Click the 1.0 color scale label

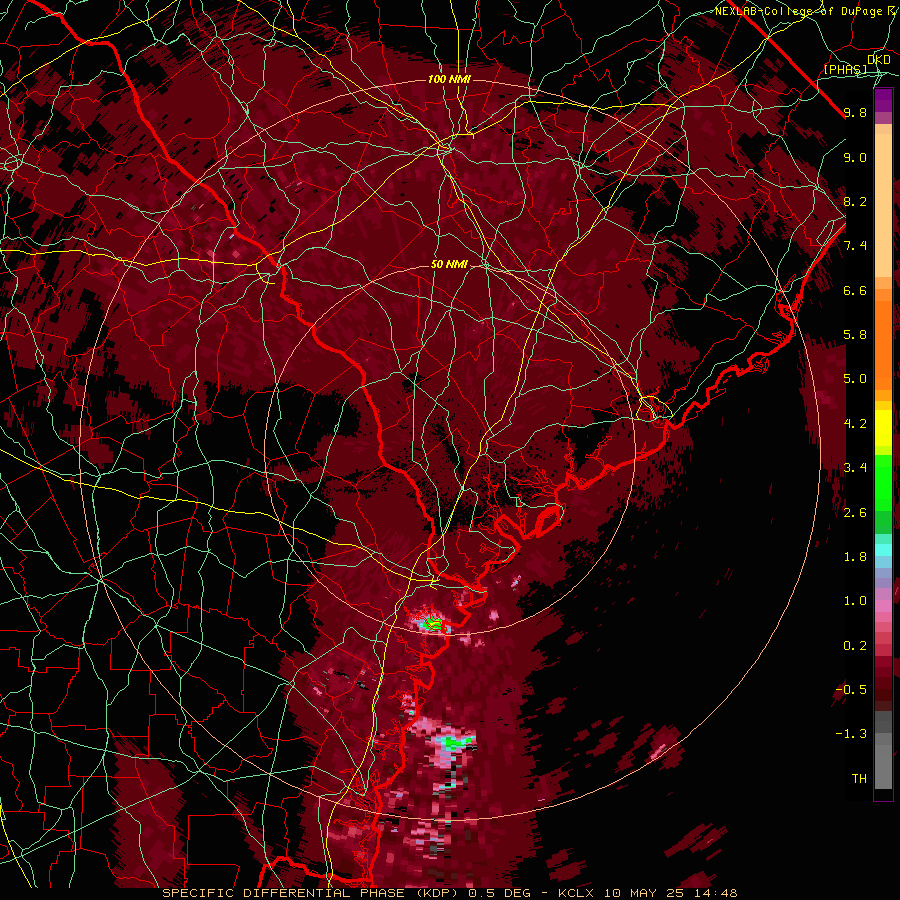[855, 601]
